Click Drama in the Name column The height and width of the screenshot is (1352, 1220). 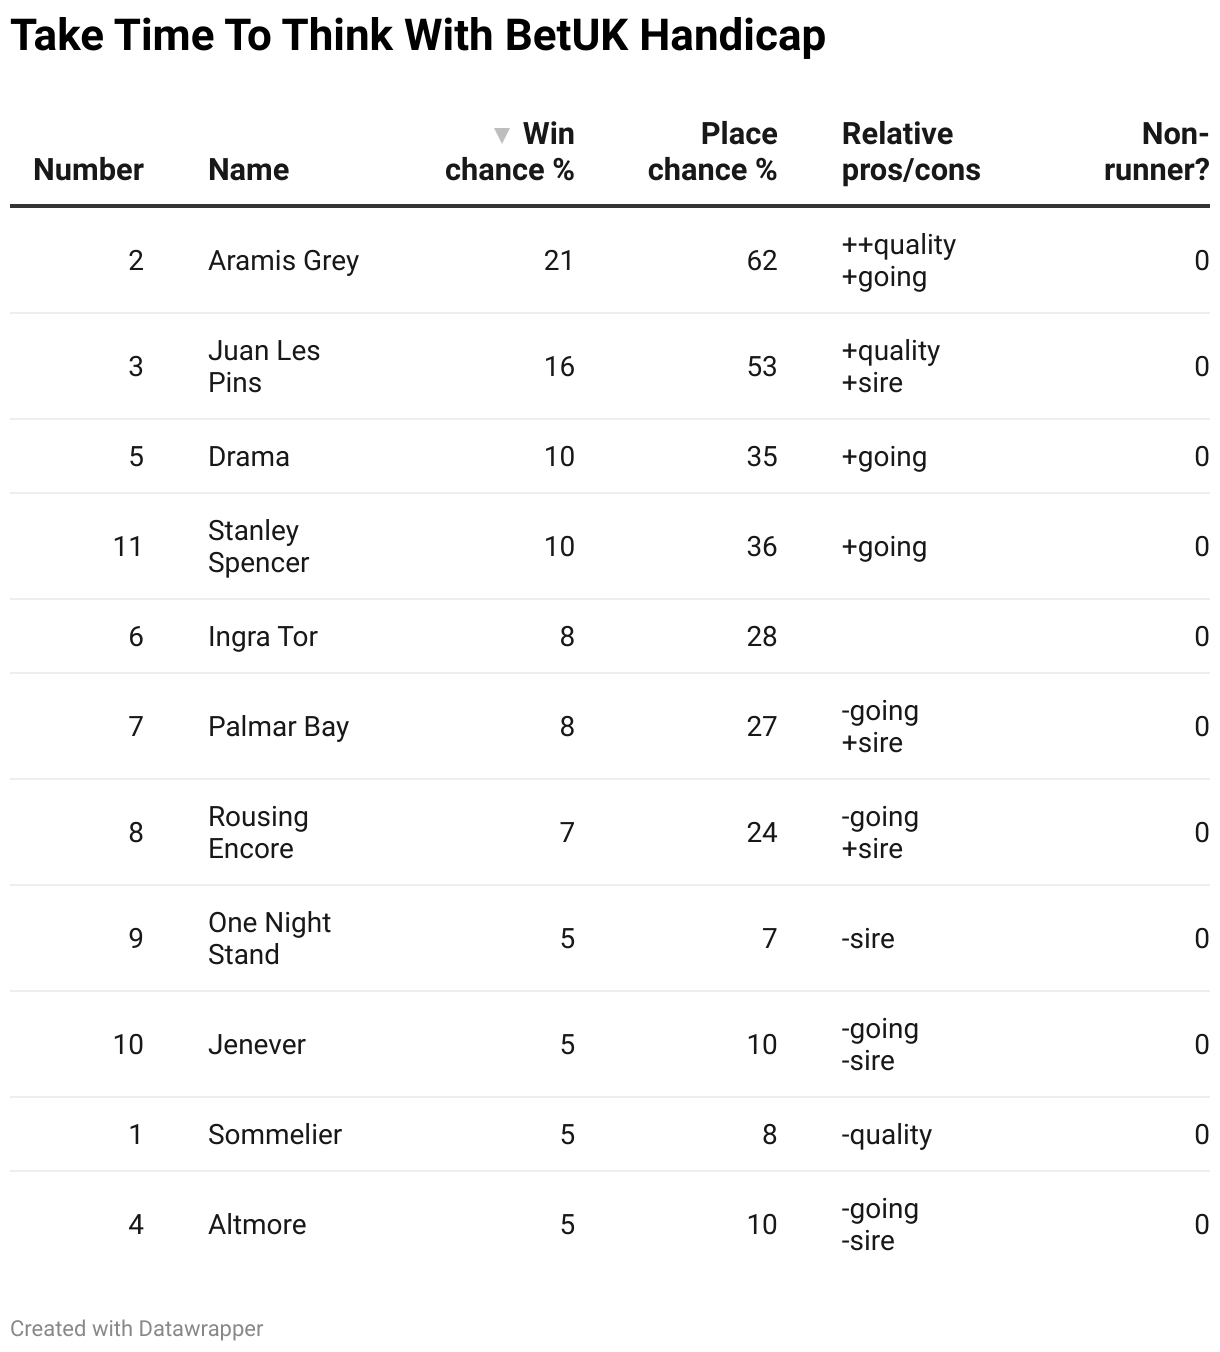pyautogui.click(x=249, y=457)
